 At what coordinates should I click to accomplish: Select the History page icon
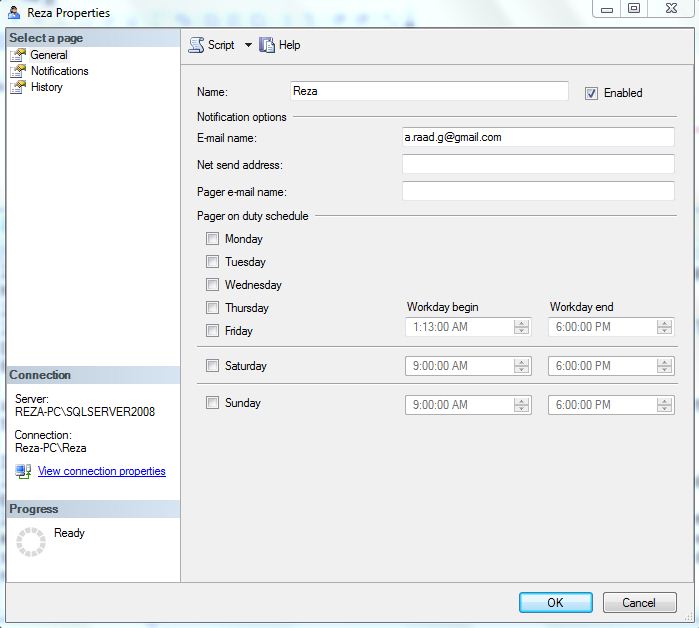pyautogui.click(x=18, y=87)
